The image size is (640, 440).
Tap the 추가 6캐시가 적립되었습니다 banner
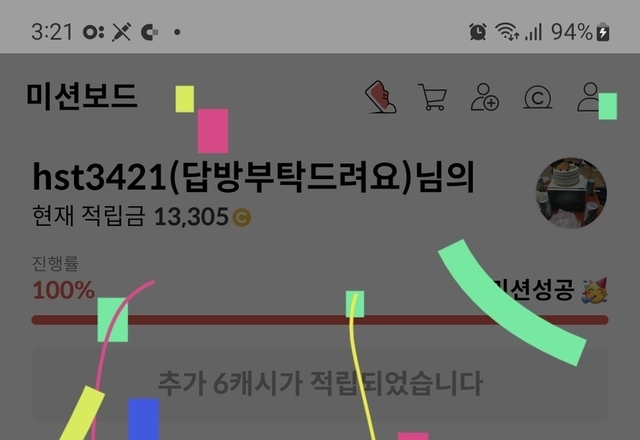(x=320, y=384)
